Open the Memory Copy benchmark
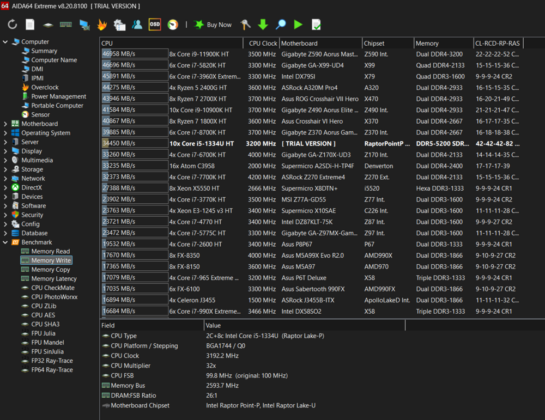 click(50, 269)
